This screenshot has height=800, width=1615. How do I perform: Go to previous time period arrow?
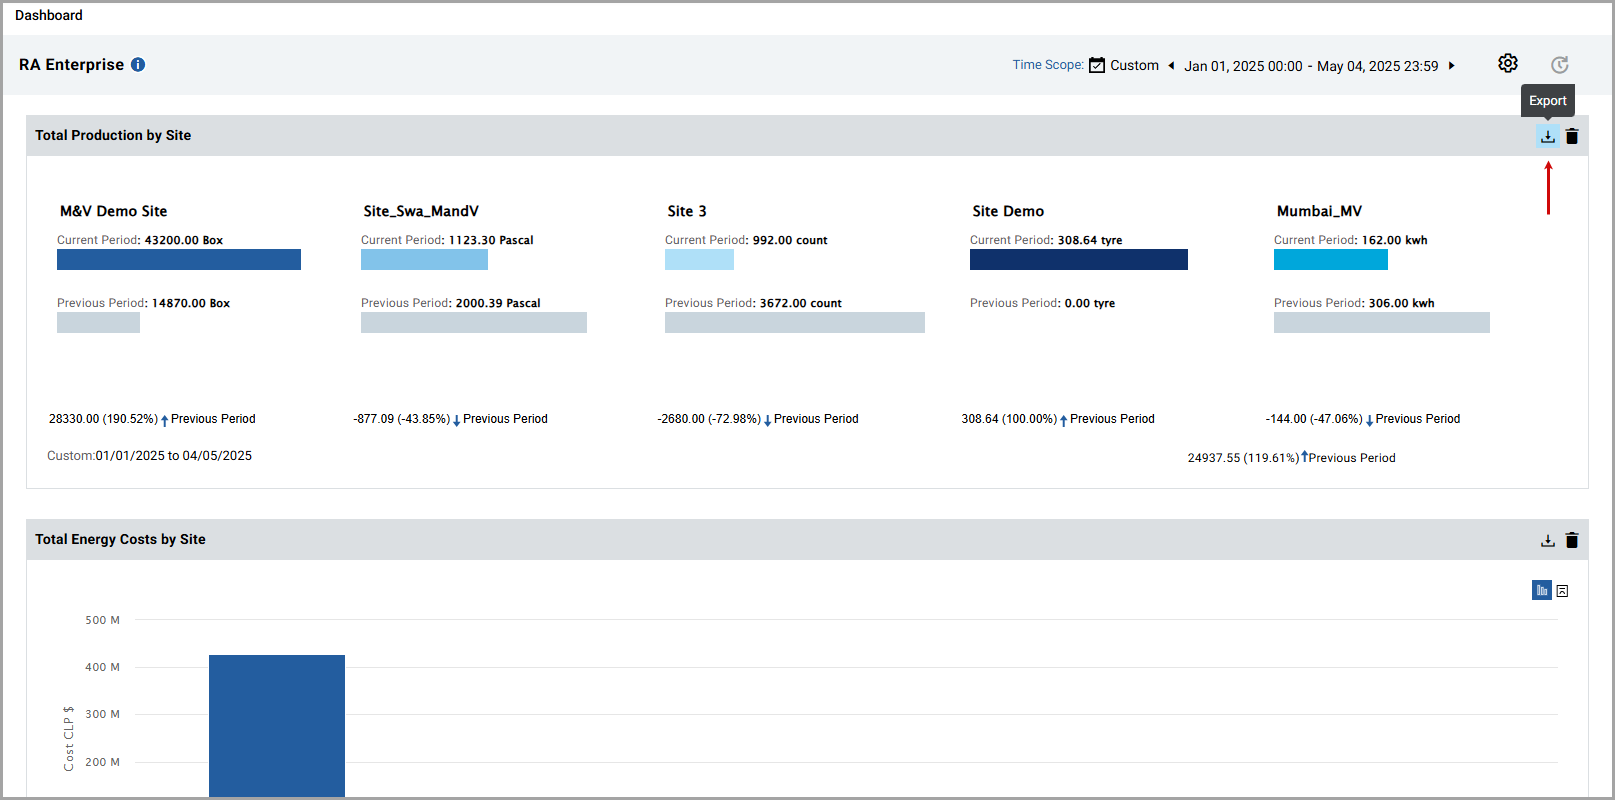1171,66
